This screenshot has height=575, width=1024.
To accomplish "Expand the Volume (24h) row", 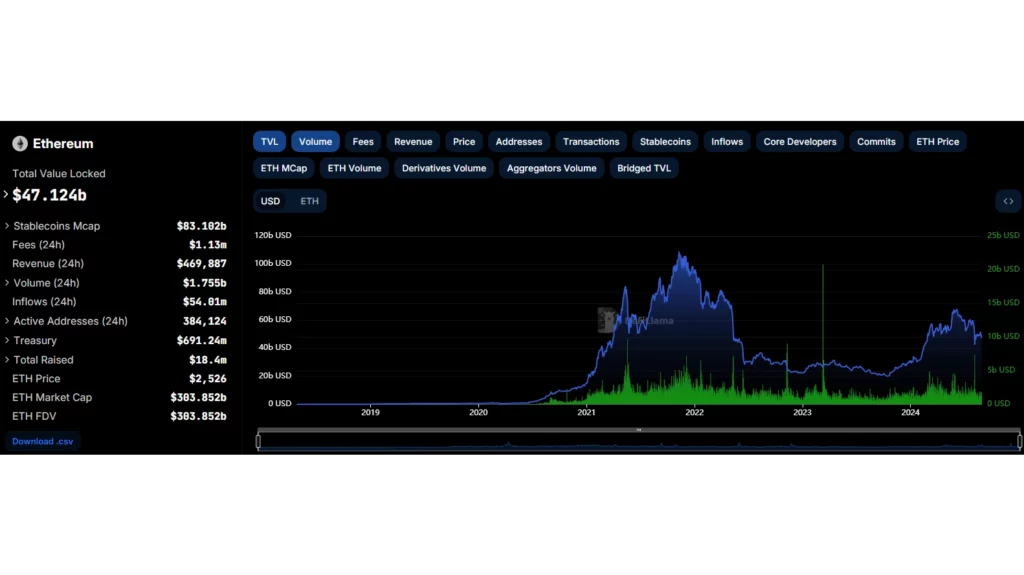I will 7,283.
